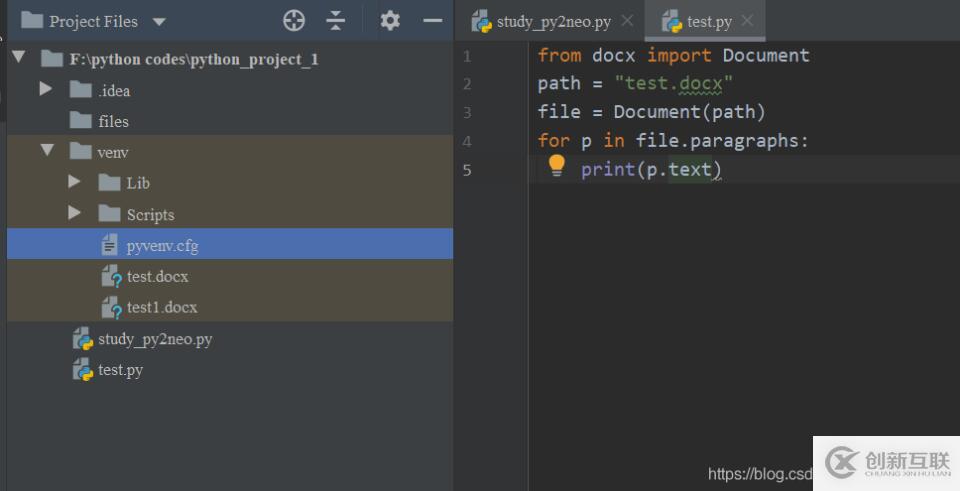Click the test1.docx file icon
Screen dimensions: 960x491
tap(111, 307)
